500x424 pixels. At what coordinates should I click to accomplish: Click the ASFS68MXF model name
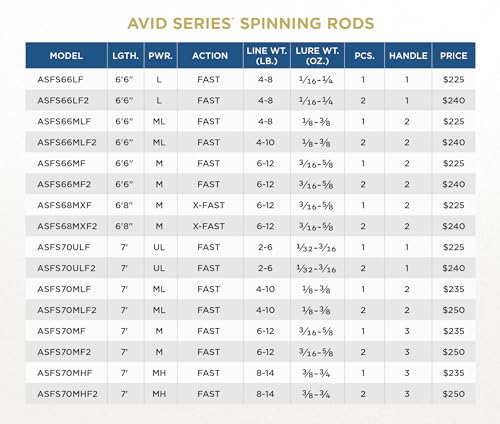[x=64, y=205]
